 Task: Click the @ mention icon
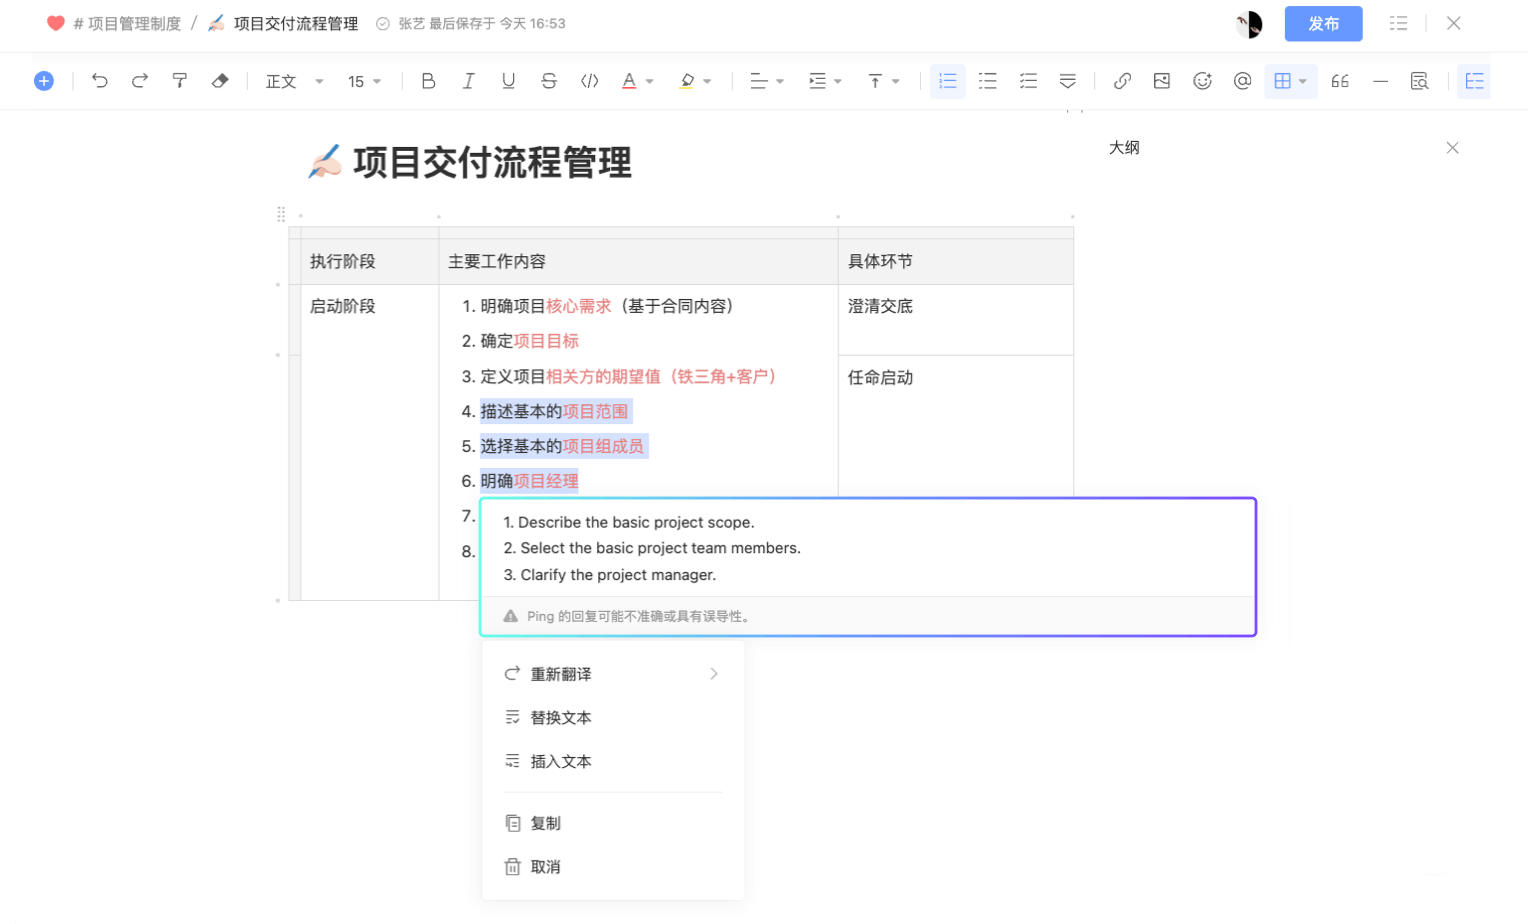pos(1242,81)
